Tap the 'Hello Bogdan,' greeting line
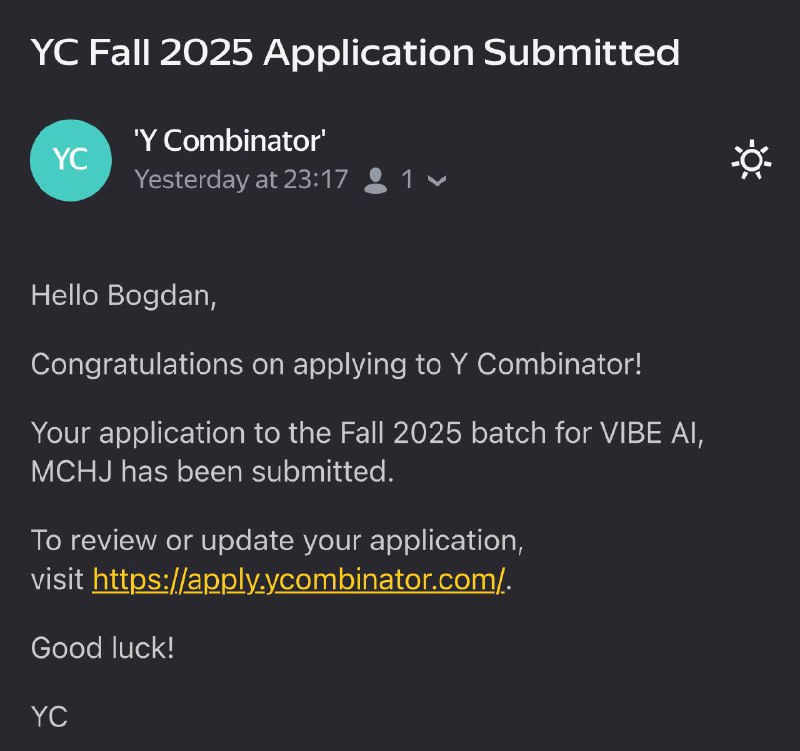800x751 pixels. 123,296
